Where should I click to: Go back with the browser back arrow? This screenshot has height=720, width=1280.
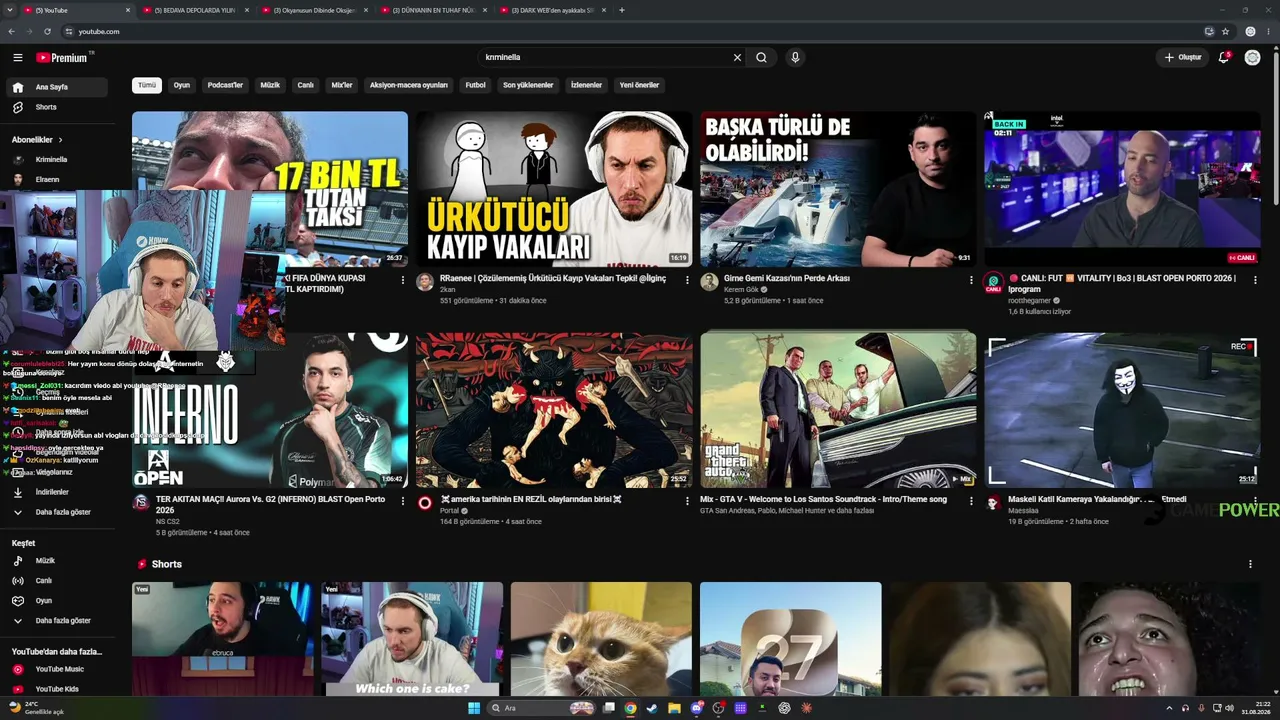(12, 32)
